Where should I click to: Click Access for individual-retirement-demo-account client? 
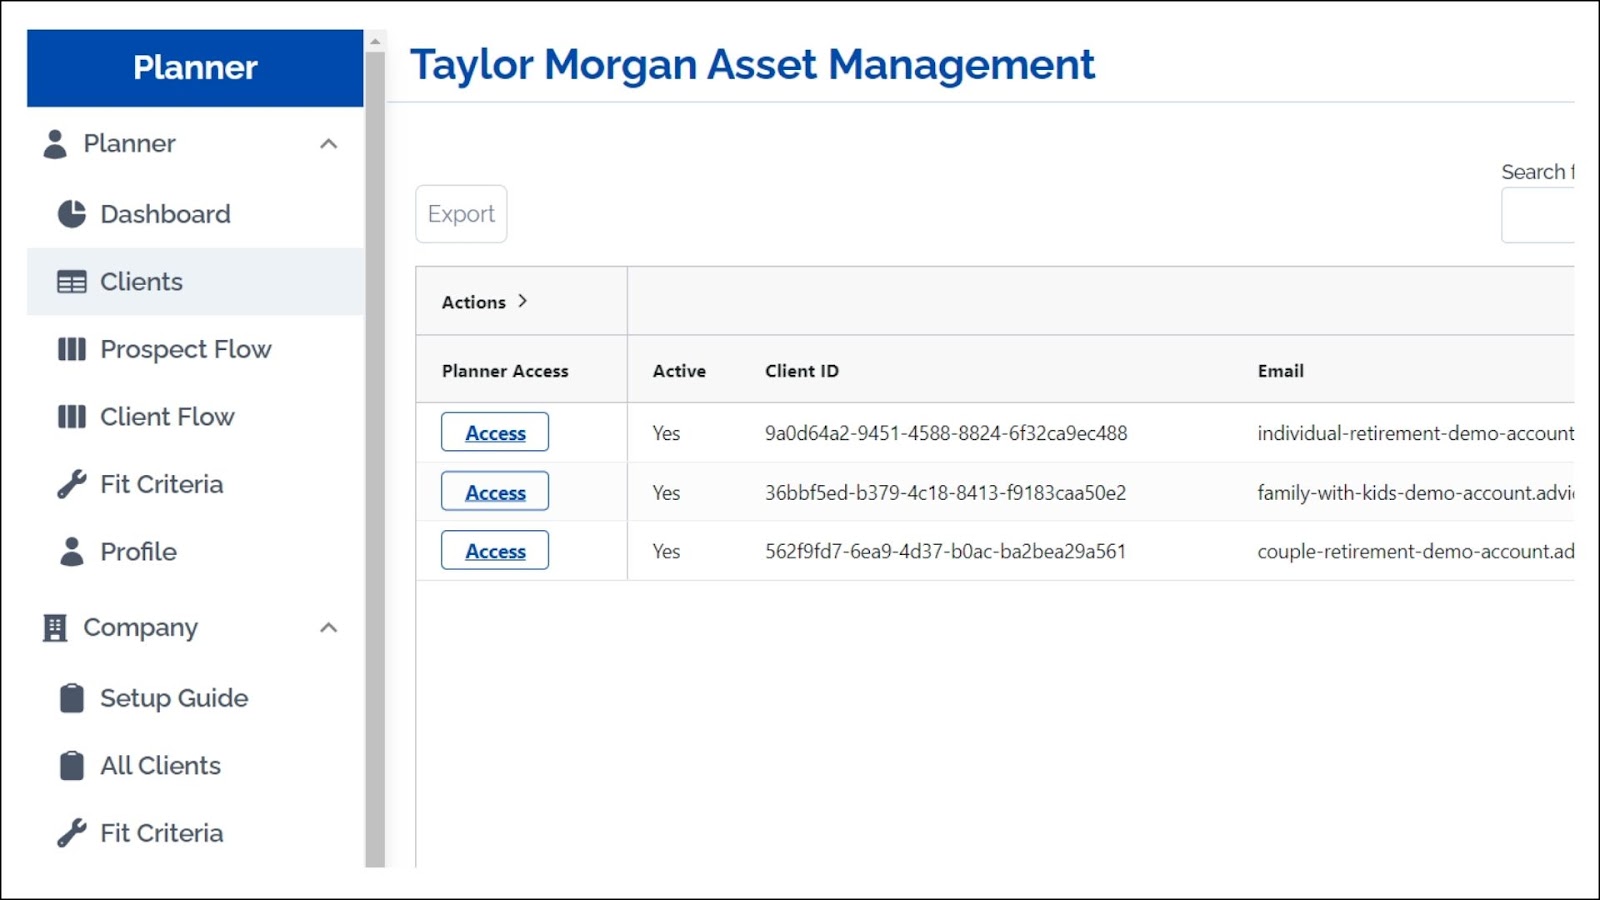(495, 432)
